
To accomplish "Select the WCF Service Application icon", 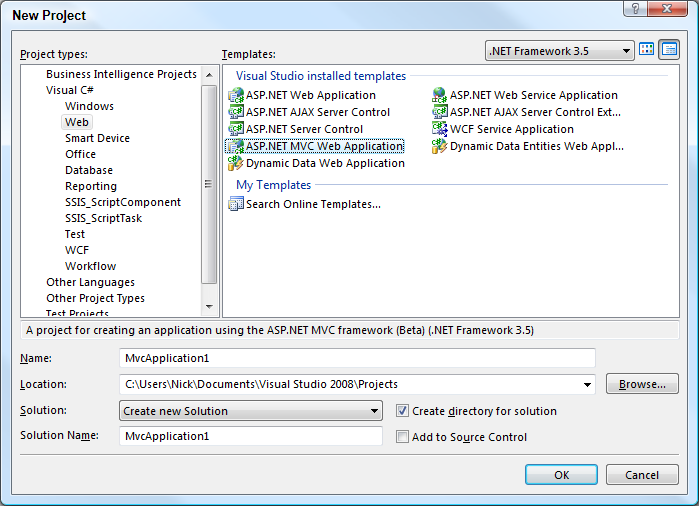I will [x=440, y=130].
